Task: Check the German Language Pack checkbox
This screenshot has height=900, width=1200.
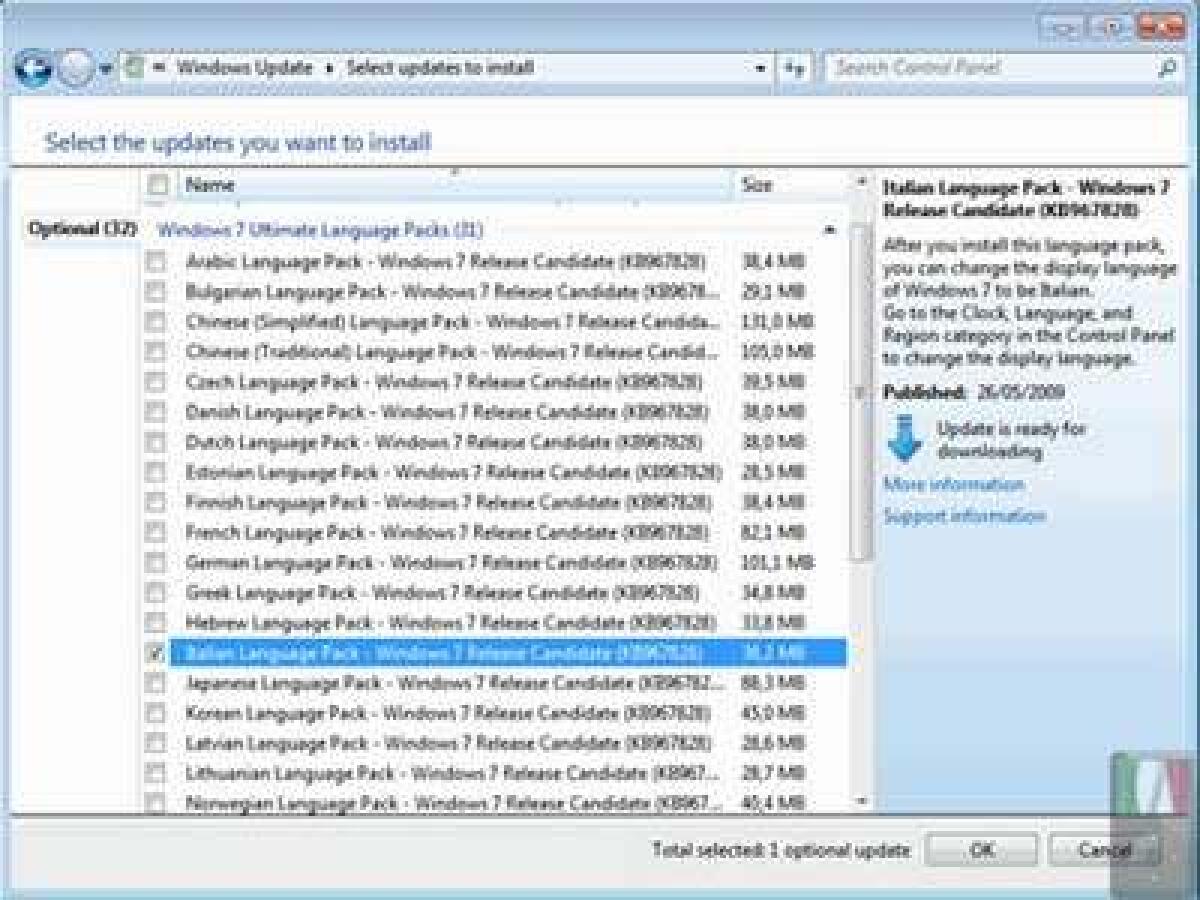Action: click(x=155, y=563)
